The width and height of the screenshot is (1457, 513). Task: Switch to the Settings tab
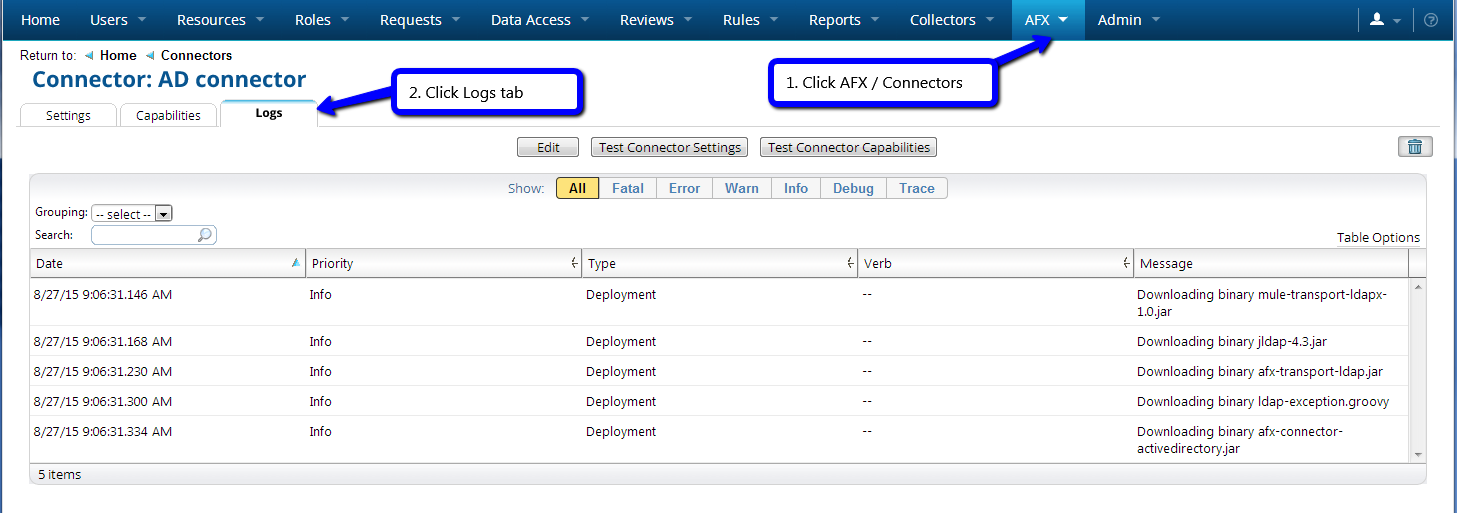tap(68, 116)
